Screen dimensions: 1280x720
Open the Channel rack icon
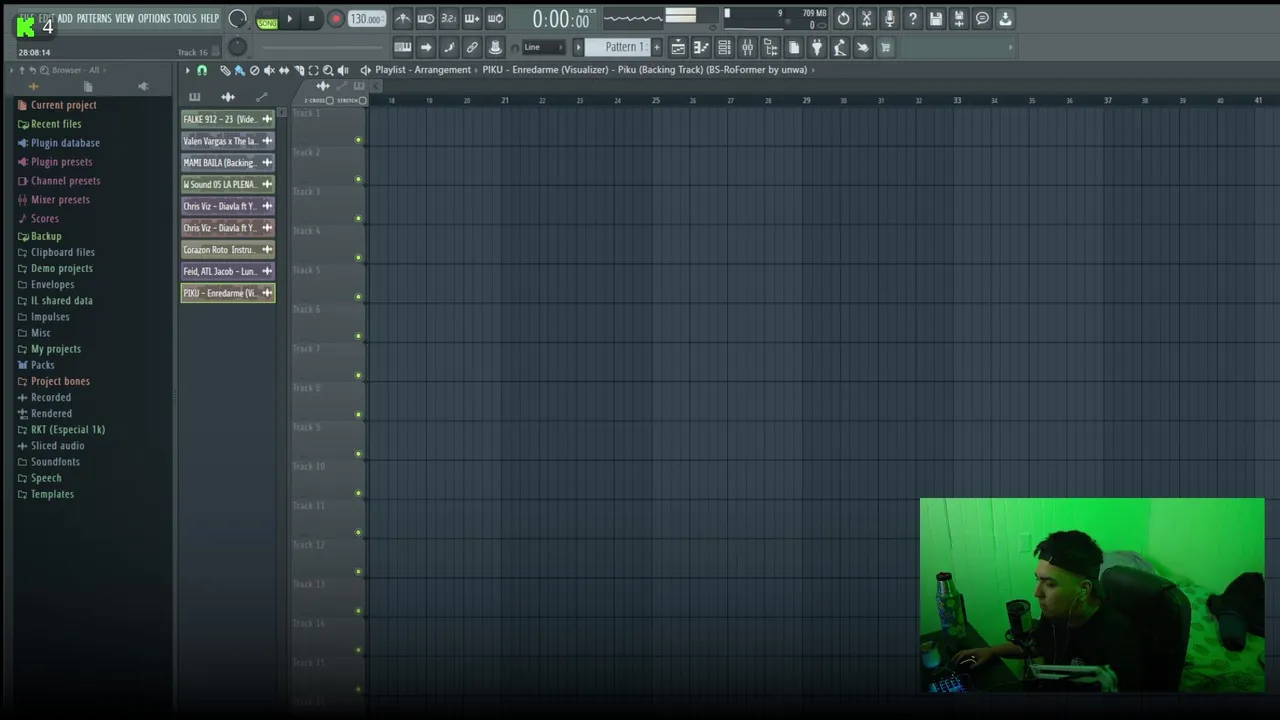coord(724,47)
